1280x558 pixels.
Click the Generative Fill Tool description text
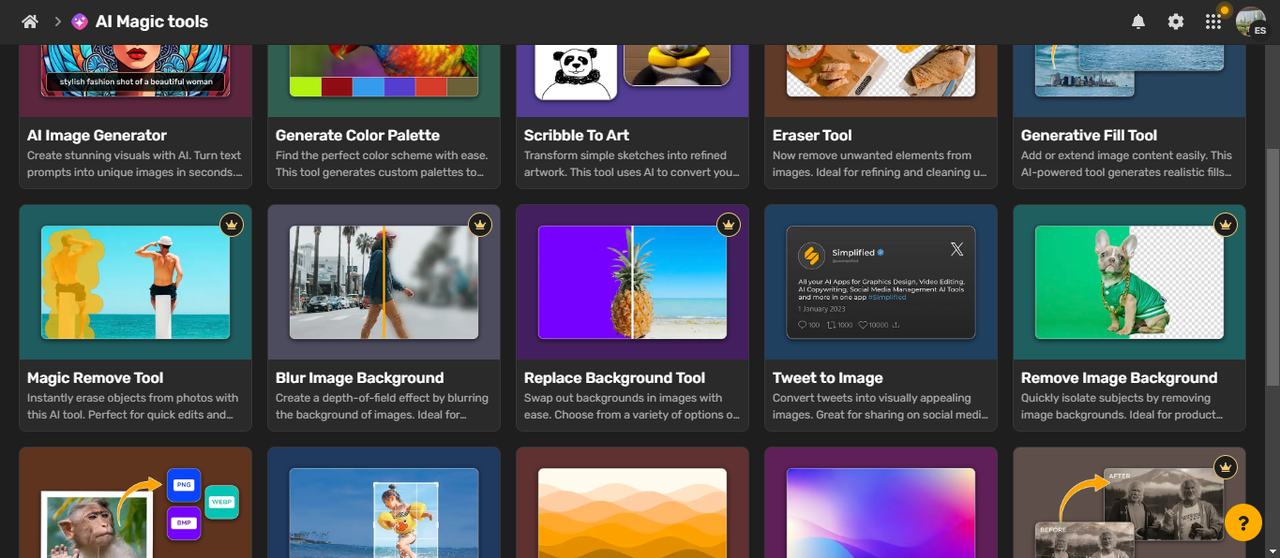click(1127, 163)
